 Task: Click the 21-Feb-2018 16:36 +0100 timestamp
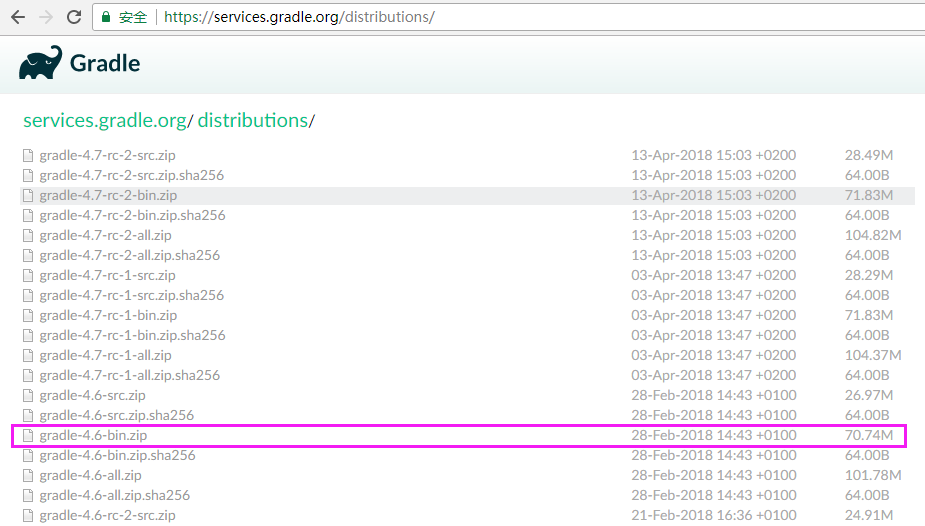714,515
